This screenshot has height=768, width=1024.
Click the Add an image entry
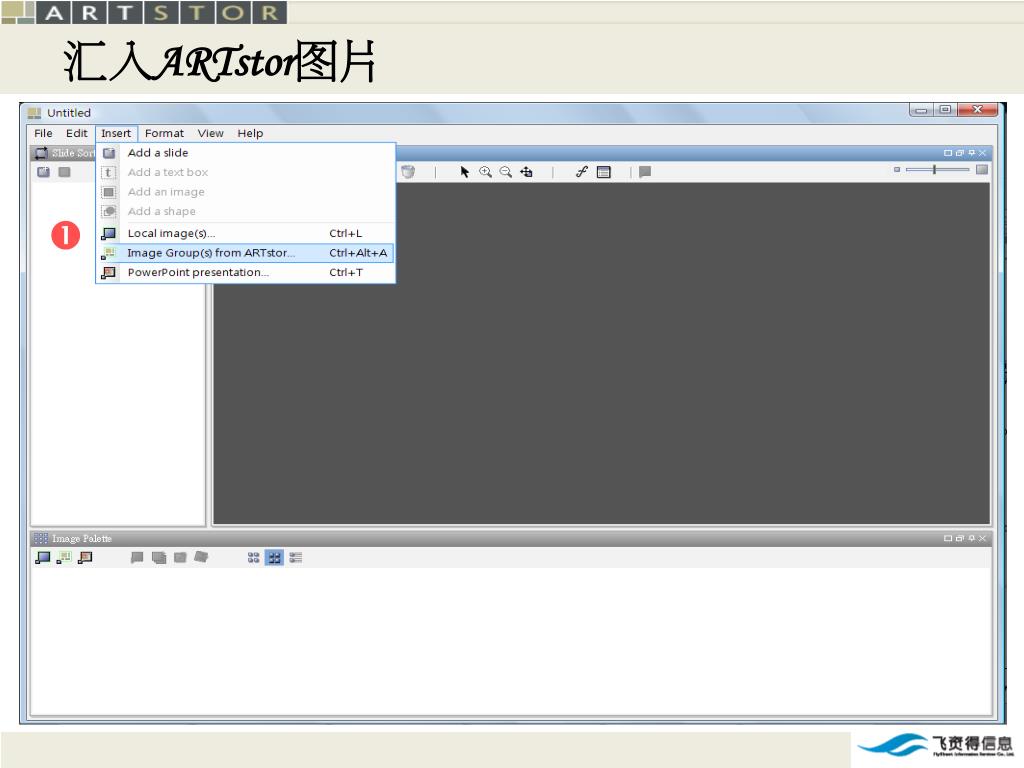coord(246,192)
